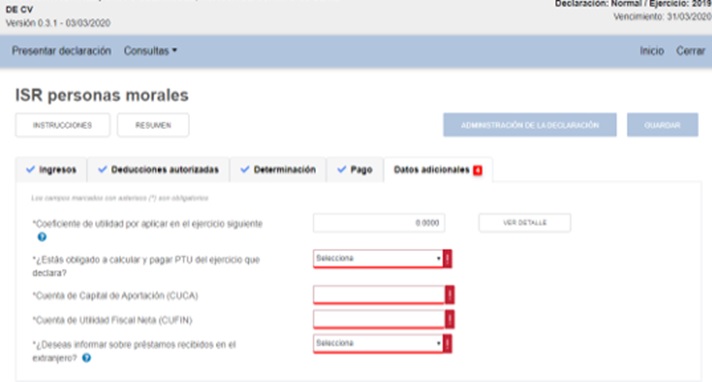Screen dimensions: 712x382
Task: Switch to the Ingresos tab
Action: tap(51, 170)
